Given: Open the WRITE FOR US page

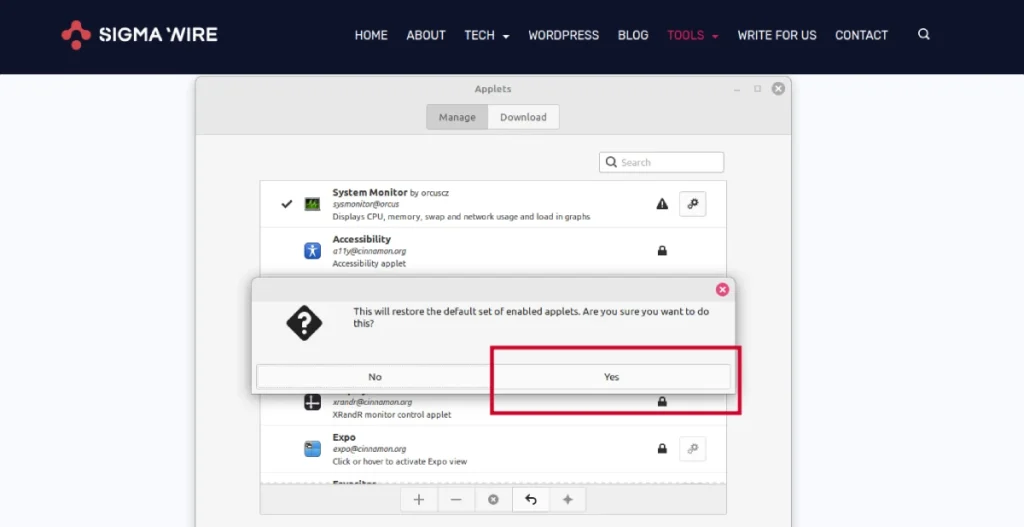Looking at the screenshot, I should [x=776, y=35].
